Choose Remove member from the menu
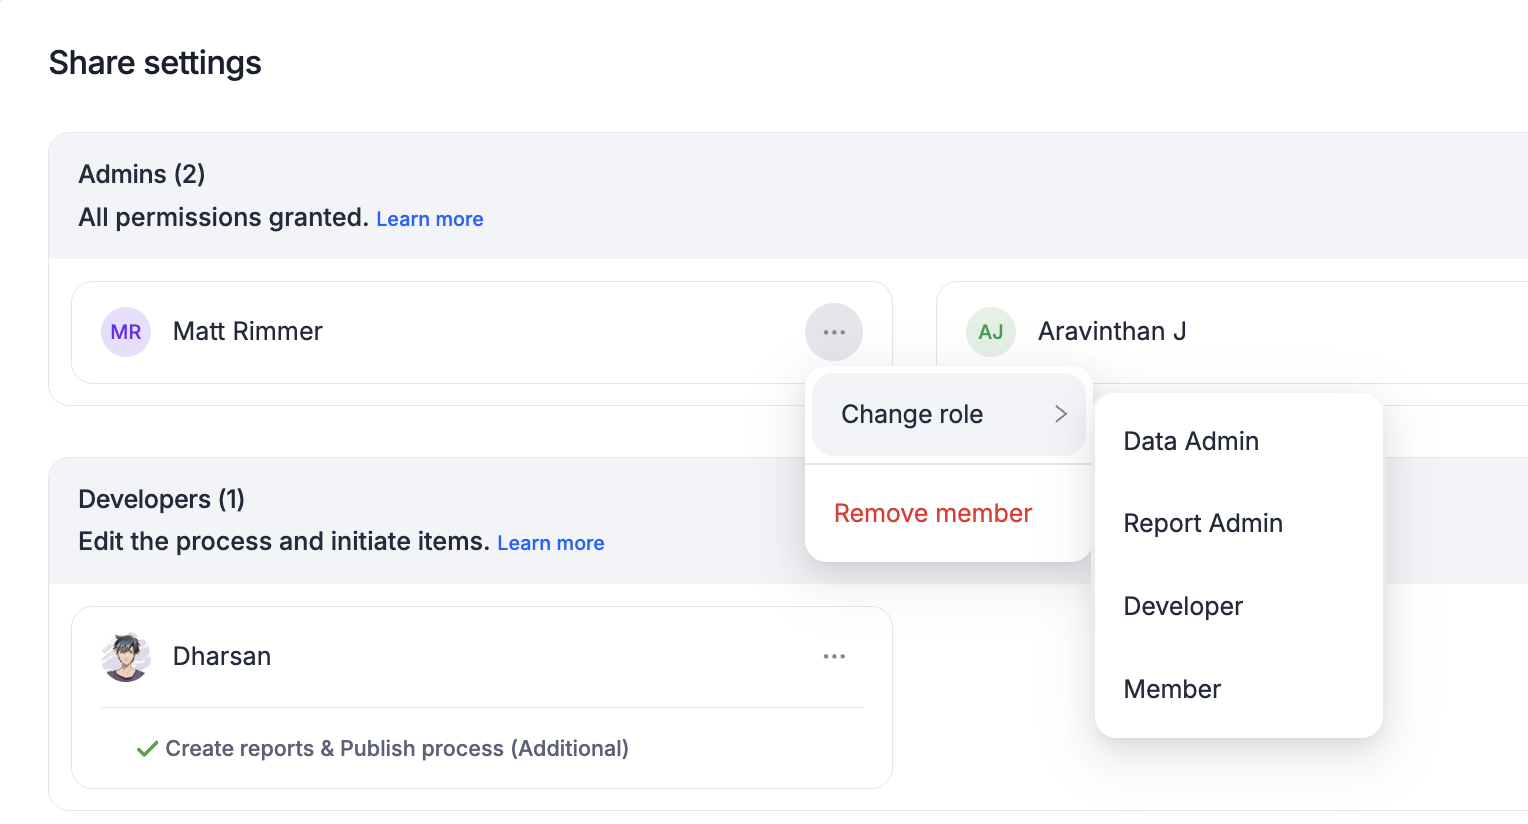This screenshot has width=1528, height=824. pyautogui.click(x=933, y=513)
